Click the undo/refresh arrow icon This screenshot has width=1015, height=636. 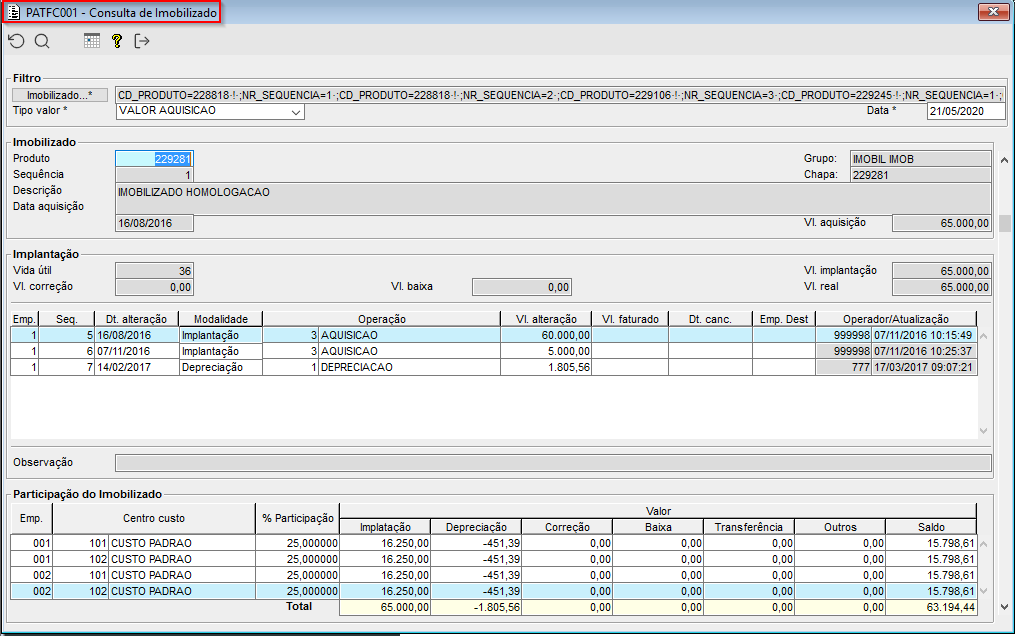click(16, 41)
